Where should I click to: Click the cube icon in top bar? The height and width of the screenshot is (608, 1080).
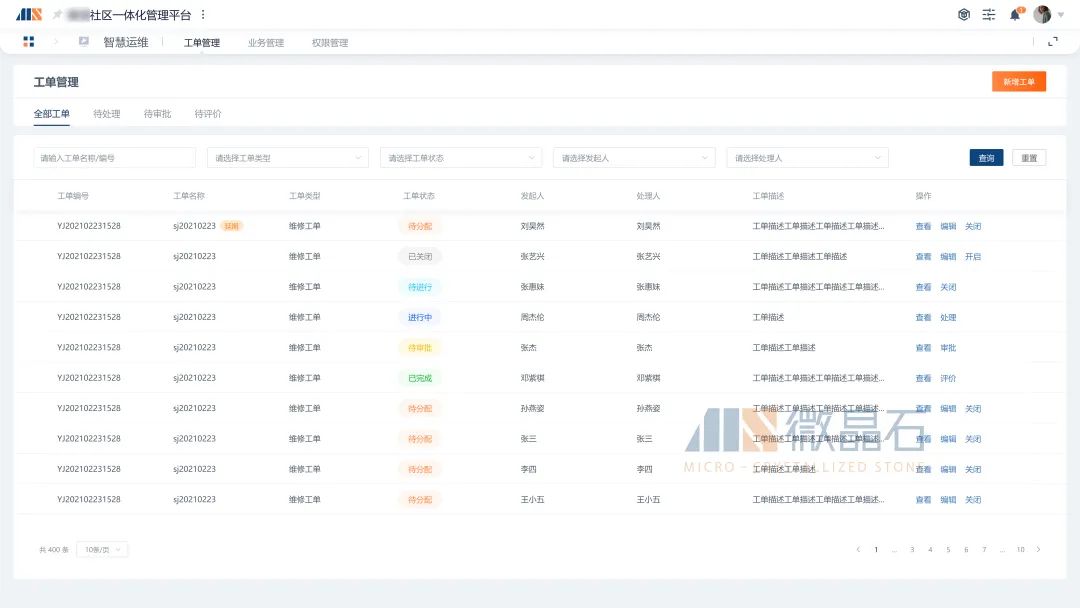(x=964, y=15)
